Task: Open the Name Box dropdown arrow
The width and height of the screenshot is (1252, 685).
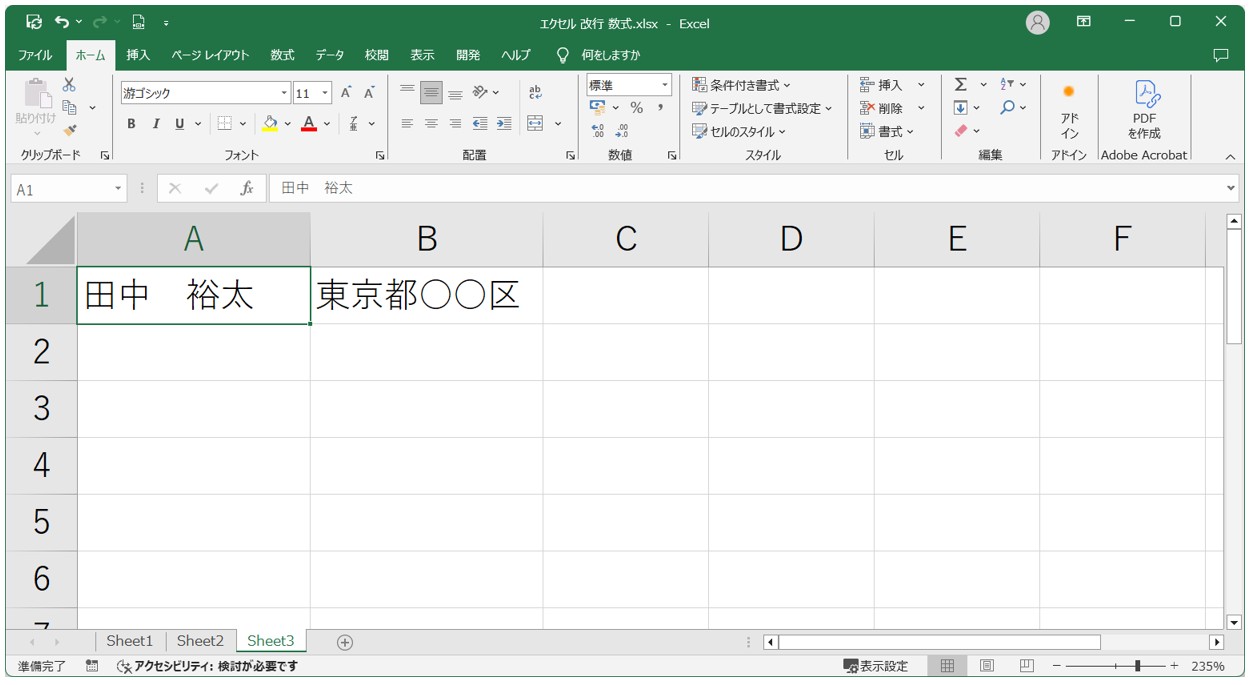Action: pyautogui.click(x=118, y=189)
